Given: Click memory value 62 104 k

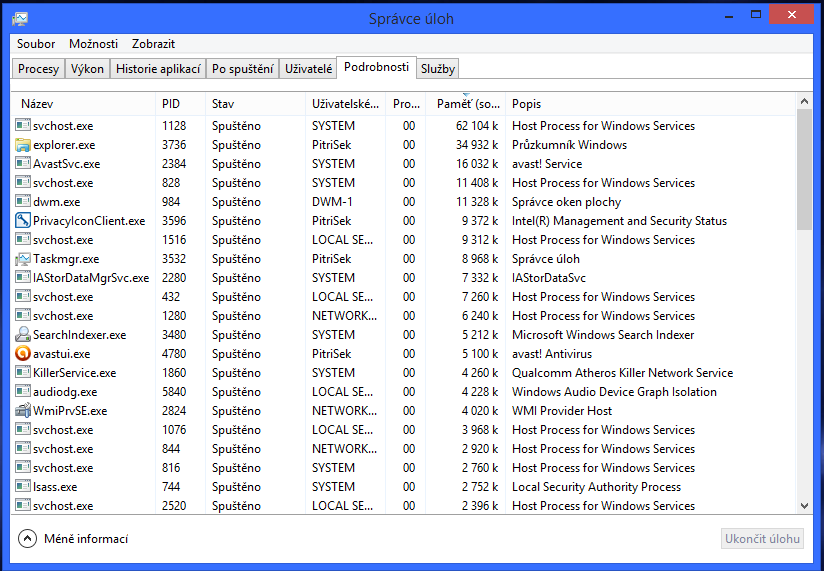Looking at the screenshot, I should click(x=477, y=126).
